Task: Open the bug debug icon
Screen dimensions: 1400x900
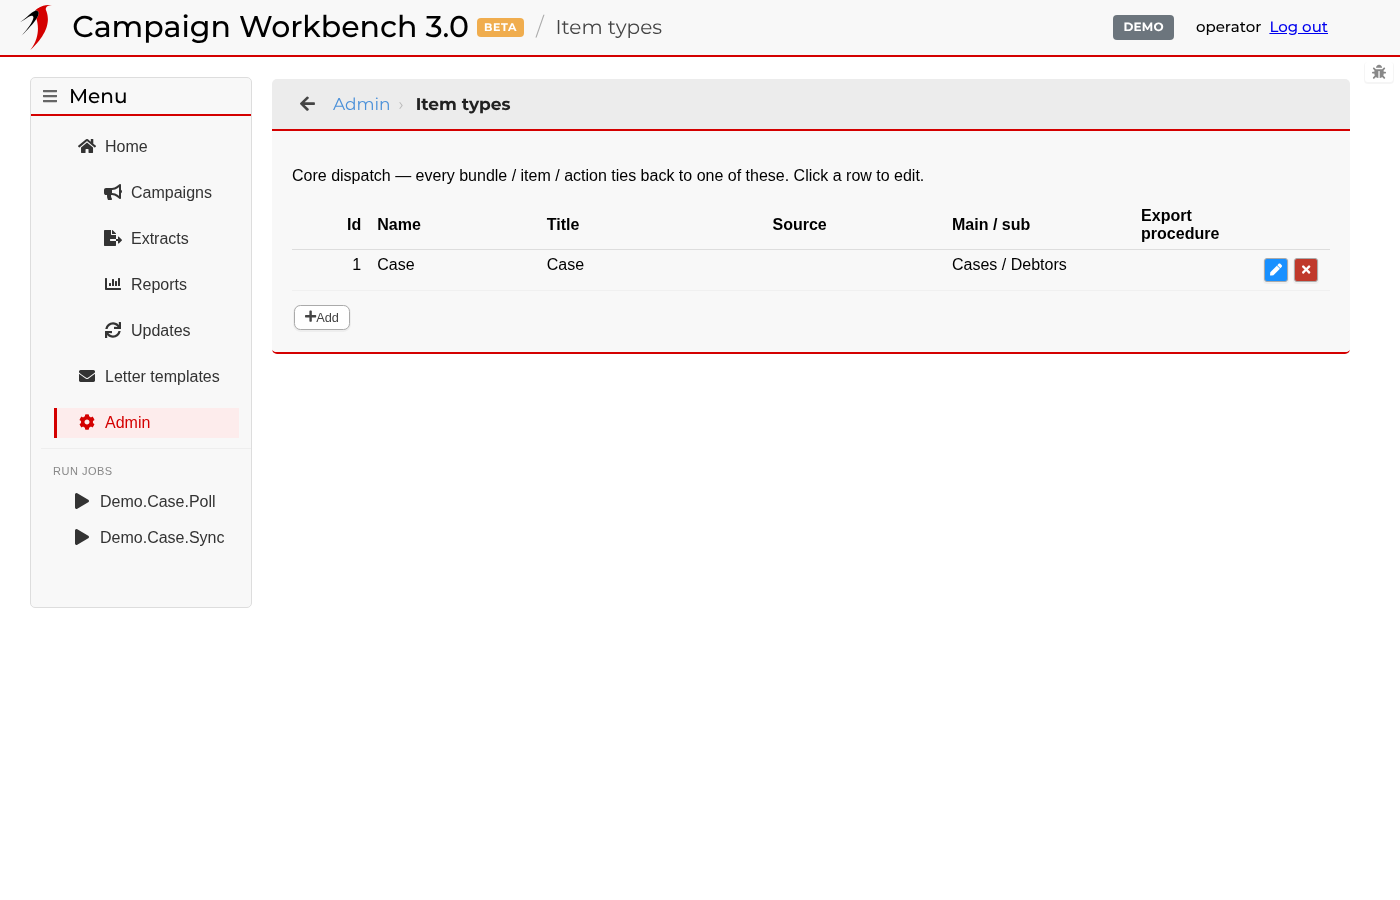Action: (x=1379, y=72)
